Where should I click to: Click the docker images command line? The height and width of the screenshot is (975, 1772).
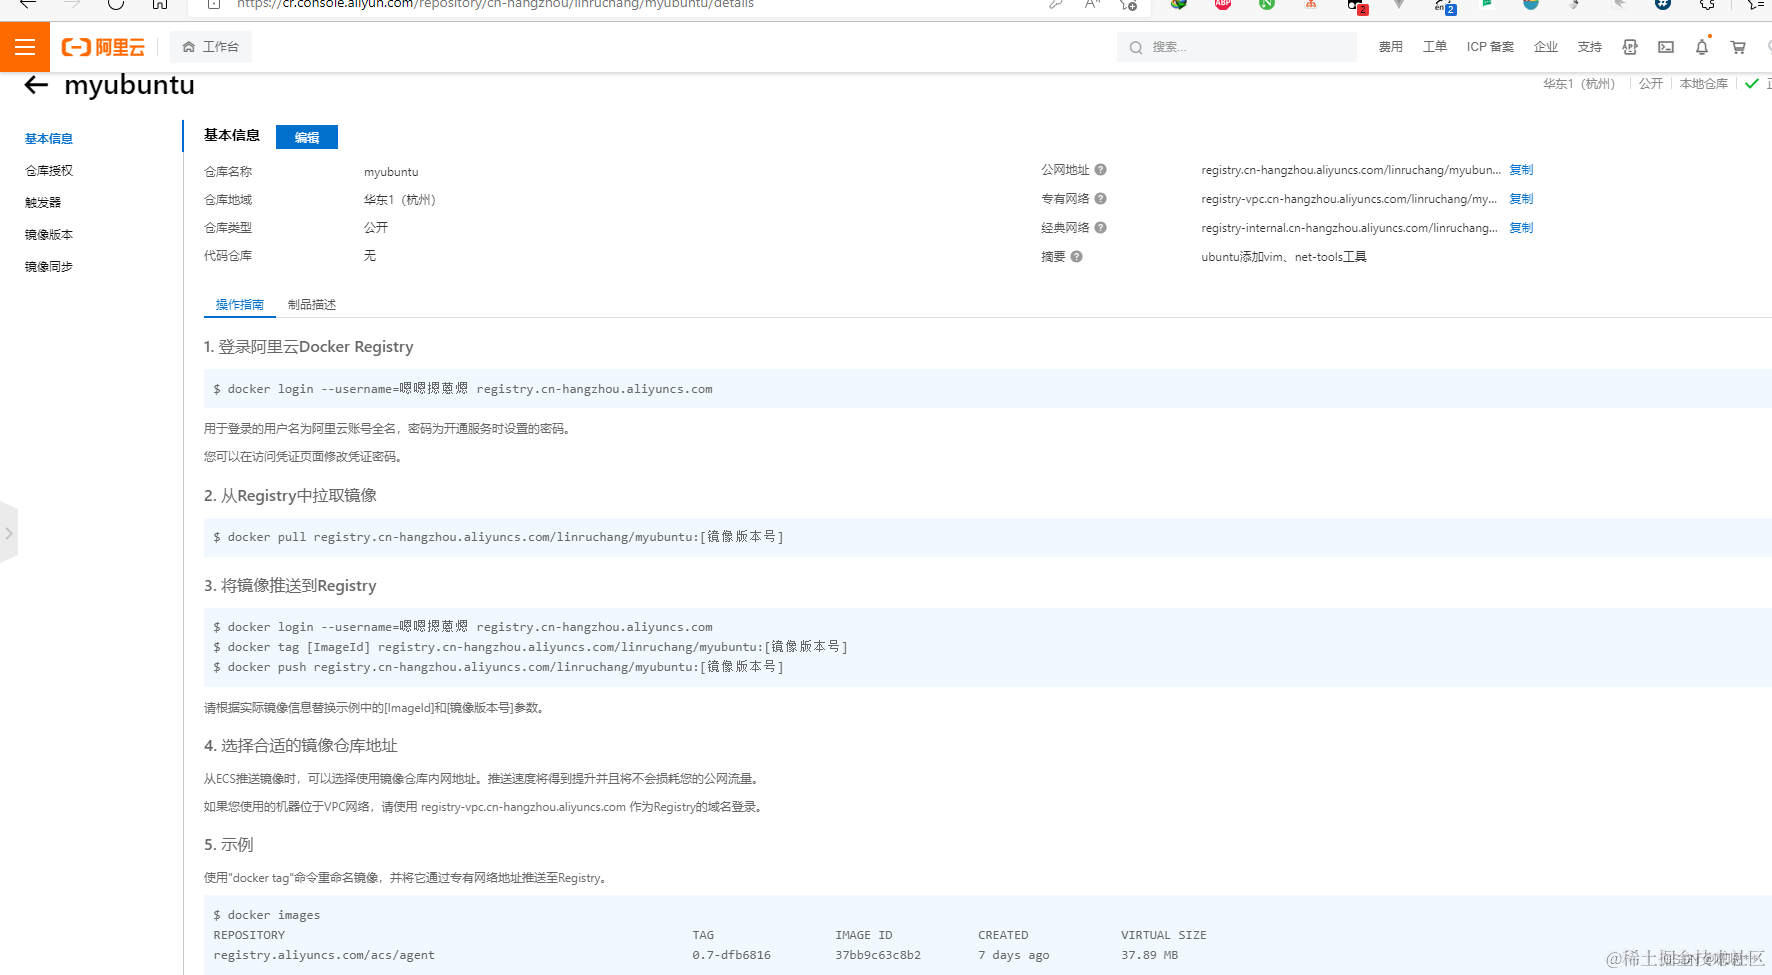point(267,915)
